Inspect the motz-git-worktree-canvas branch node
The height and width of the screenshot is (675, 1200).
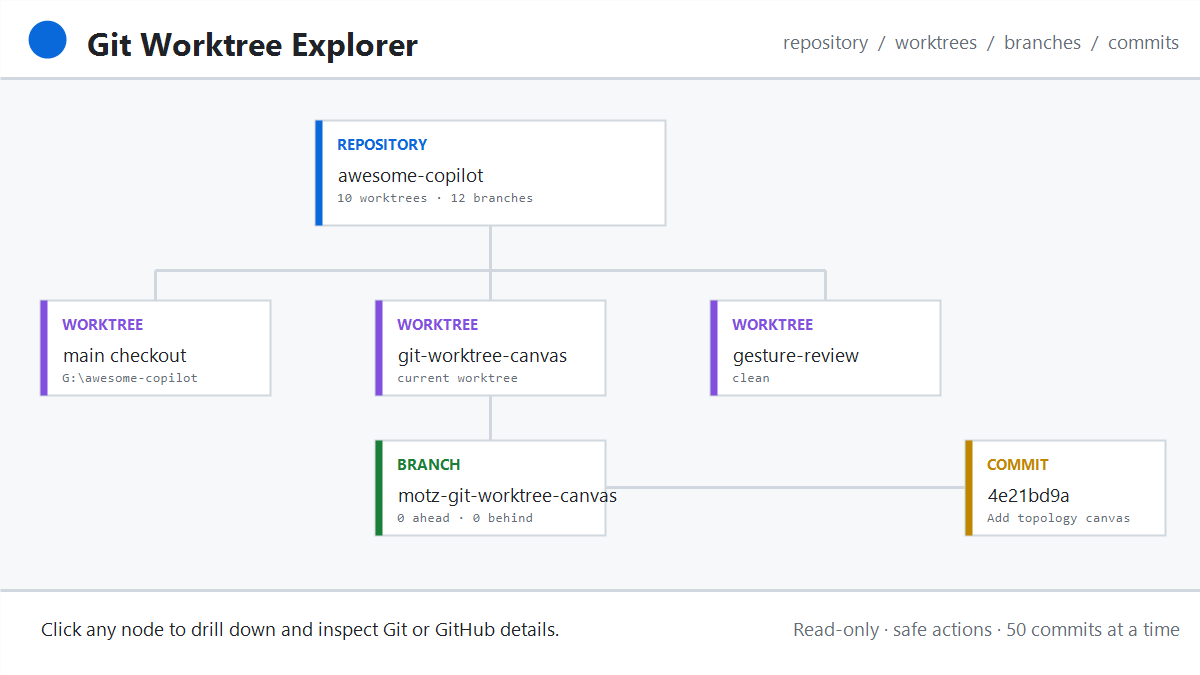coord(490,488)
